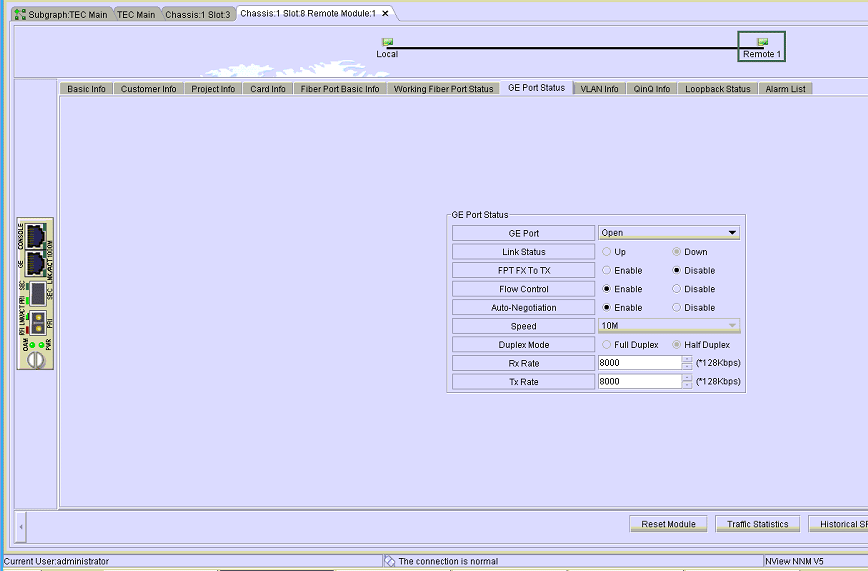Select the Remote 1 node icon
The width and height of the screenshot is (868, 571).
762,42
